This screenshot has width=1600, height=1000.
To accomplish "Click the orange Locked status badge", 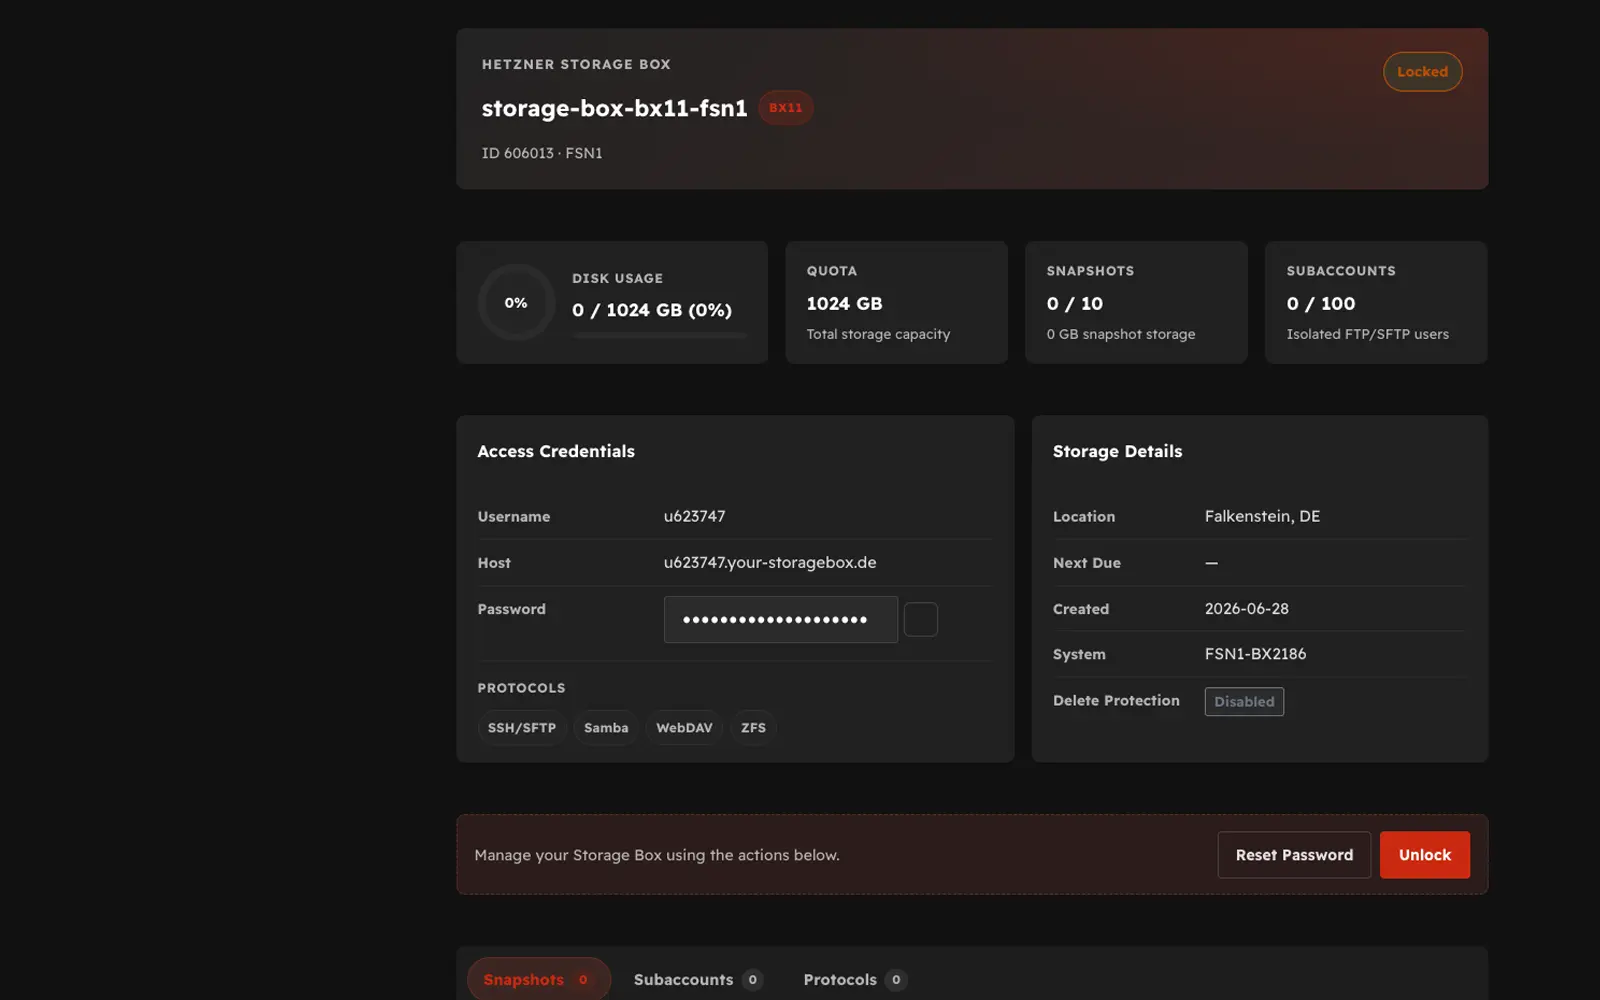I will [1422, 72].
